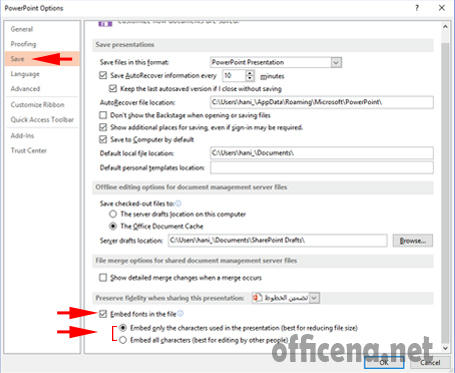This screenshot has height=373, width=455.
Task: Click the Save presentations section header
Action: pyautogui.click(x=125, y=45)
